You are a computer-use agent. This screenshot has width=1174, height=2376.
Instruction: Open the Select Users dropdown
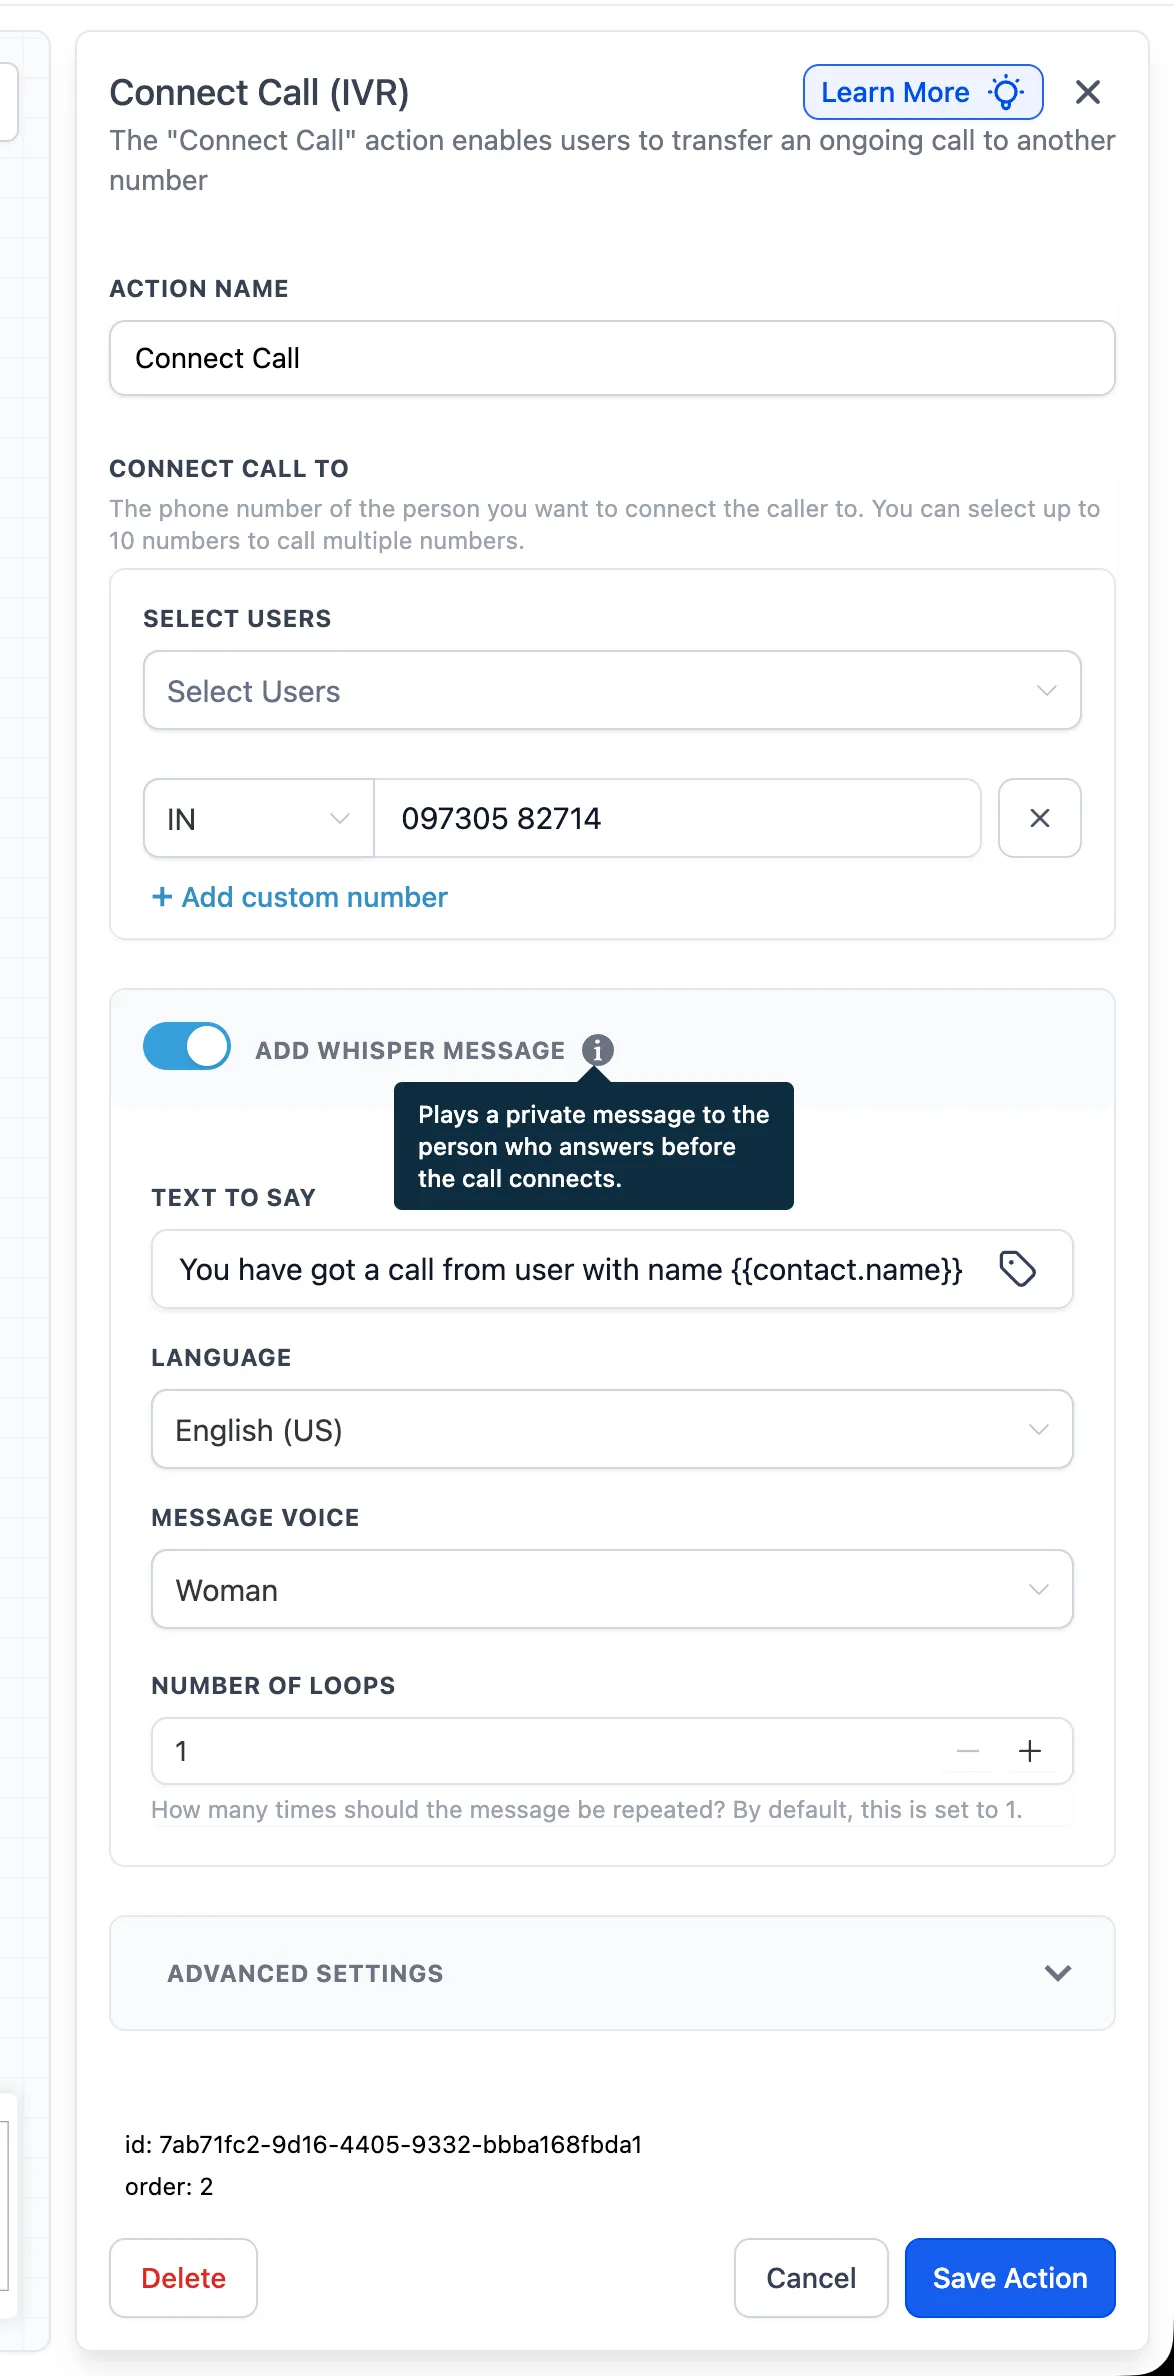point(612,690)
